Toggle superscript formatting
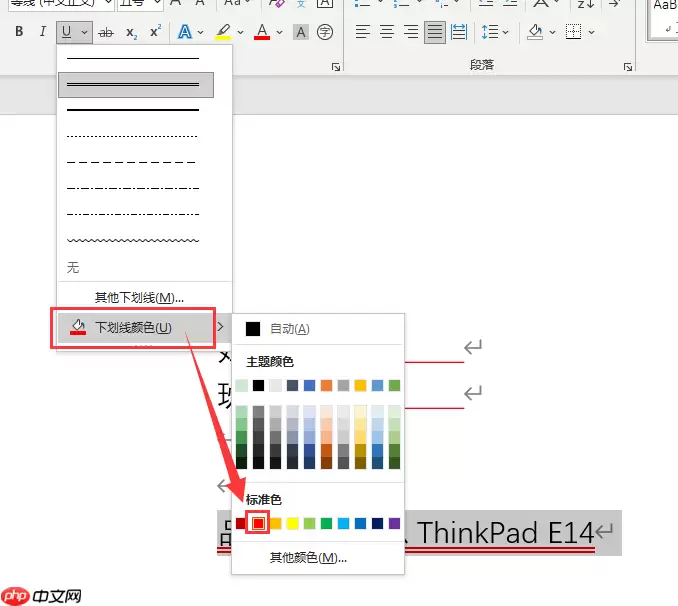 (x=155, y=32)
